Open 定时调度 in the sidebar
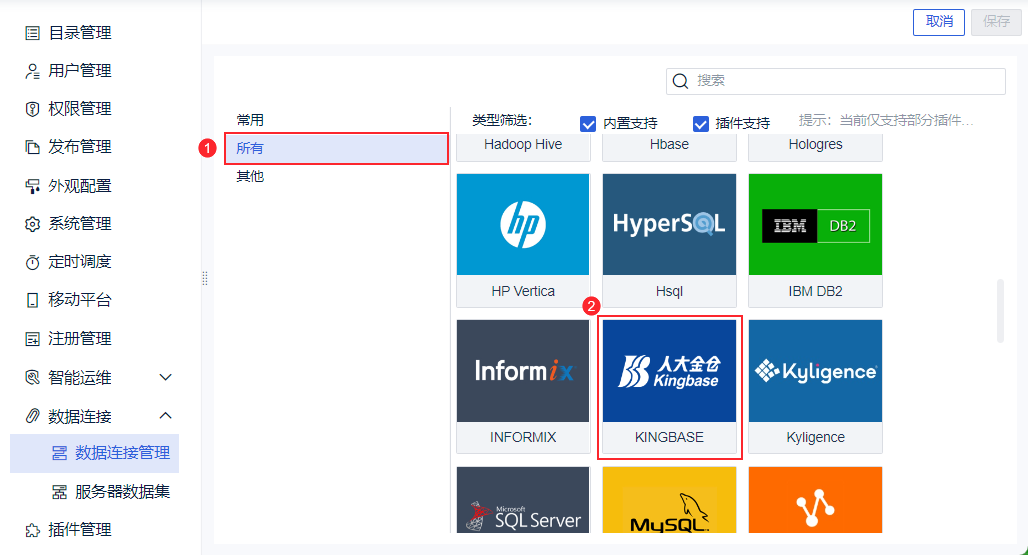The height and width of the screenshot is (555, 1028). (x=80, y=262)
